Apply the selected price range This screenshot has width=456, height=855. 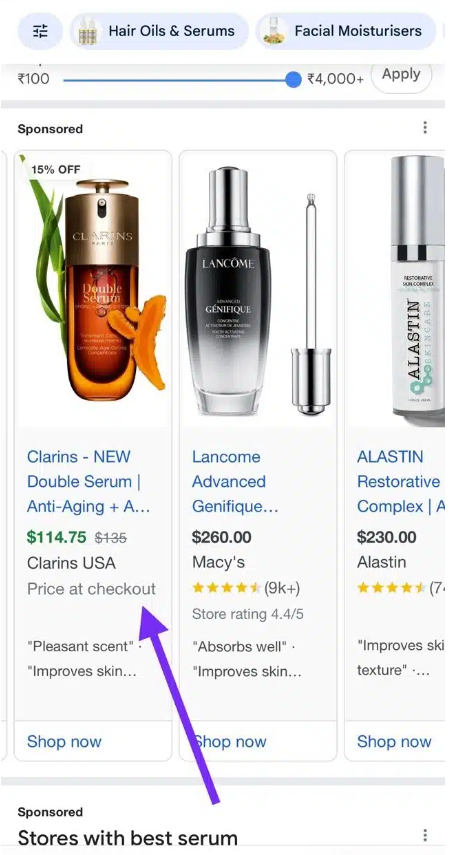(401, 75)
